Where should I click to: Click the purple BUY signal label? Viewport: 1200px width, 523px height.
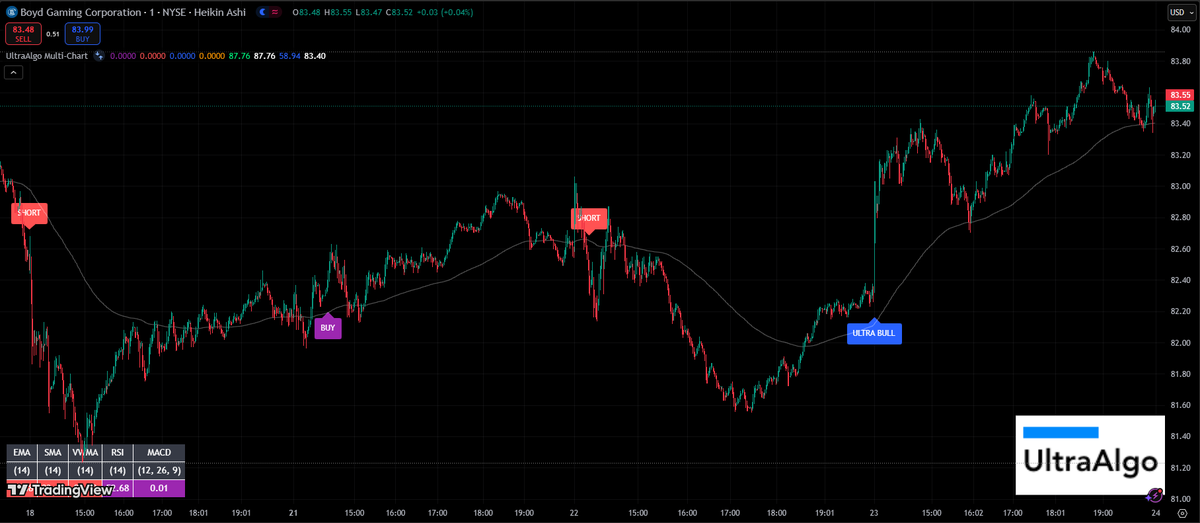tap(328, 327)
